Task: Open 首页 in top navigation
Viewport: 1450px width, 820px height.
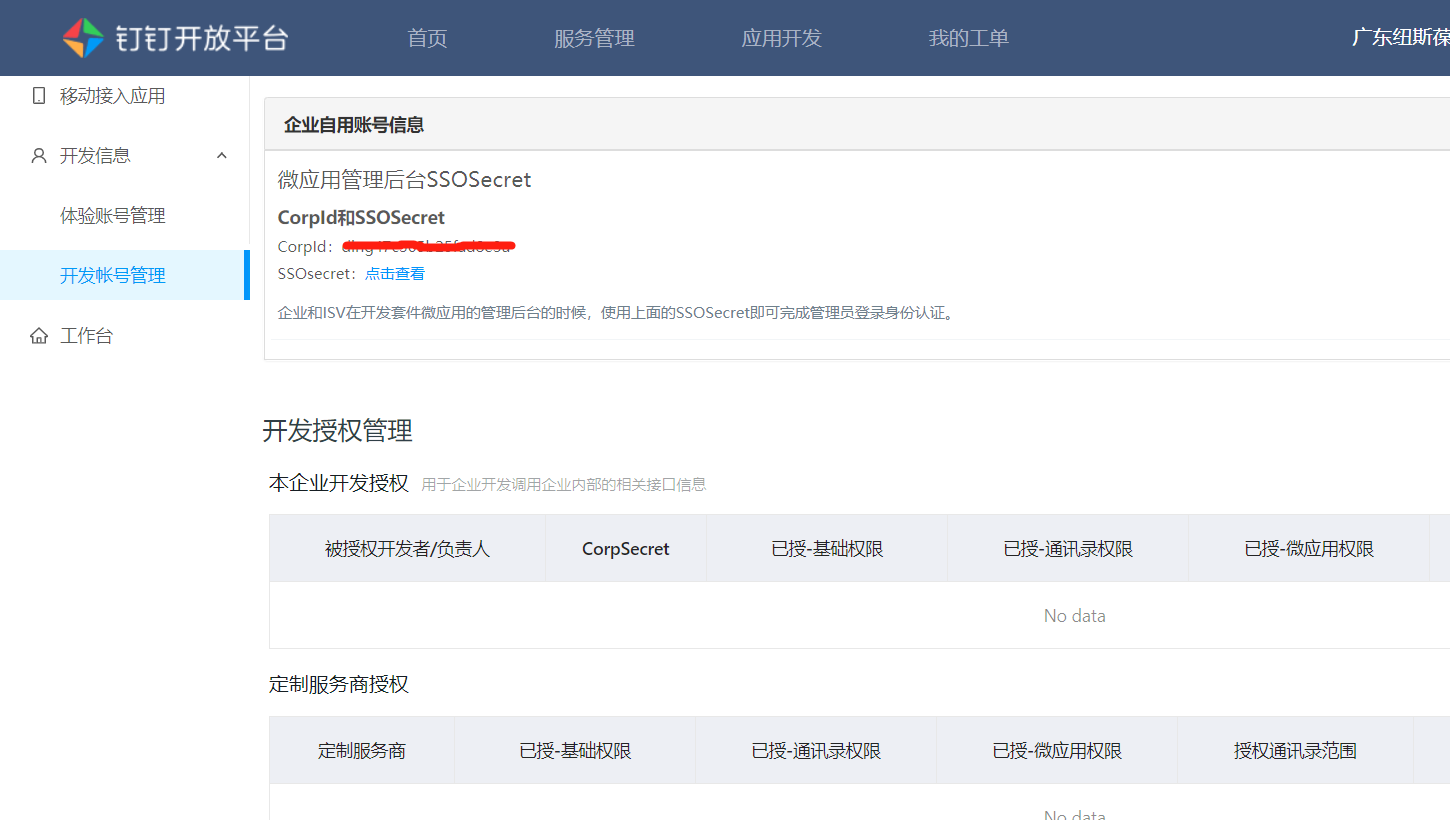Action: click(x=427, y=38)
